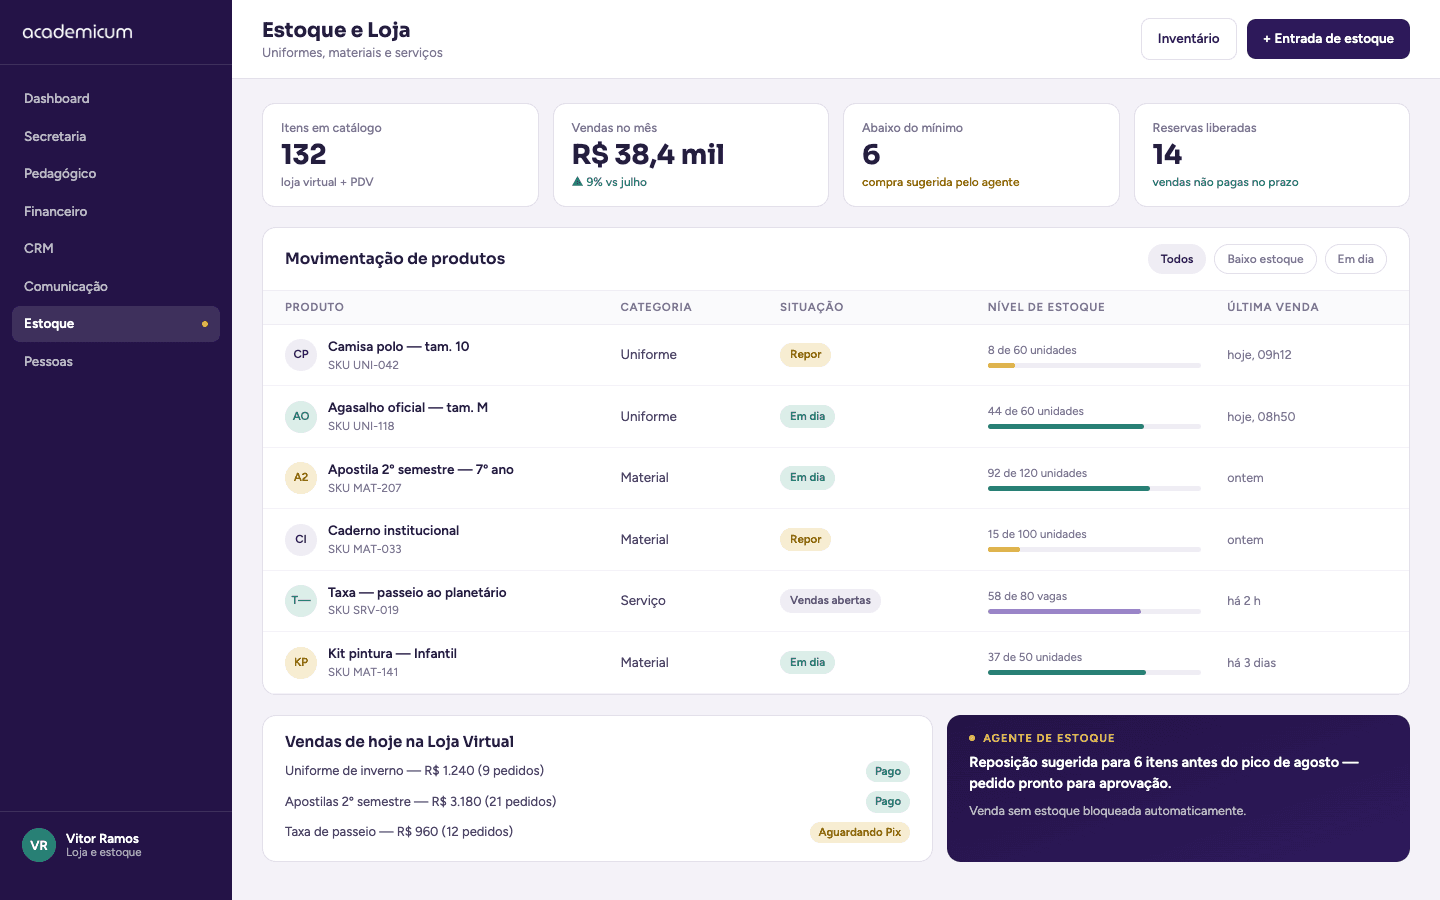This screenshot has height=900, width=1440.
Task: Open Comunicação in the sidebar
Action: coord(116,286)
